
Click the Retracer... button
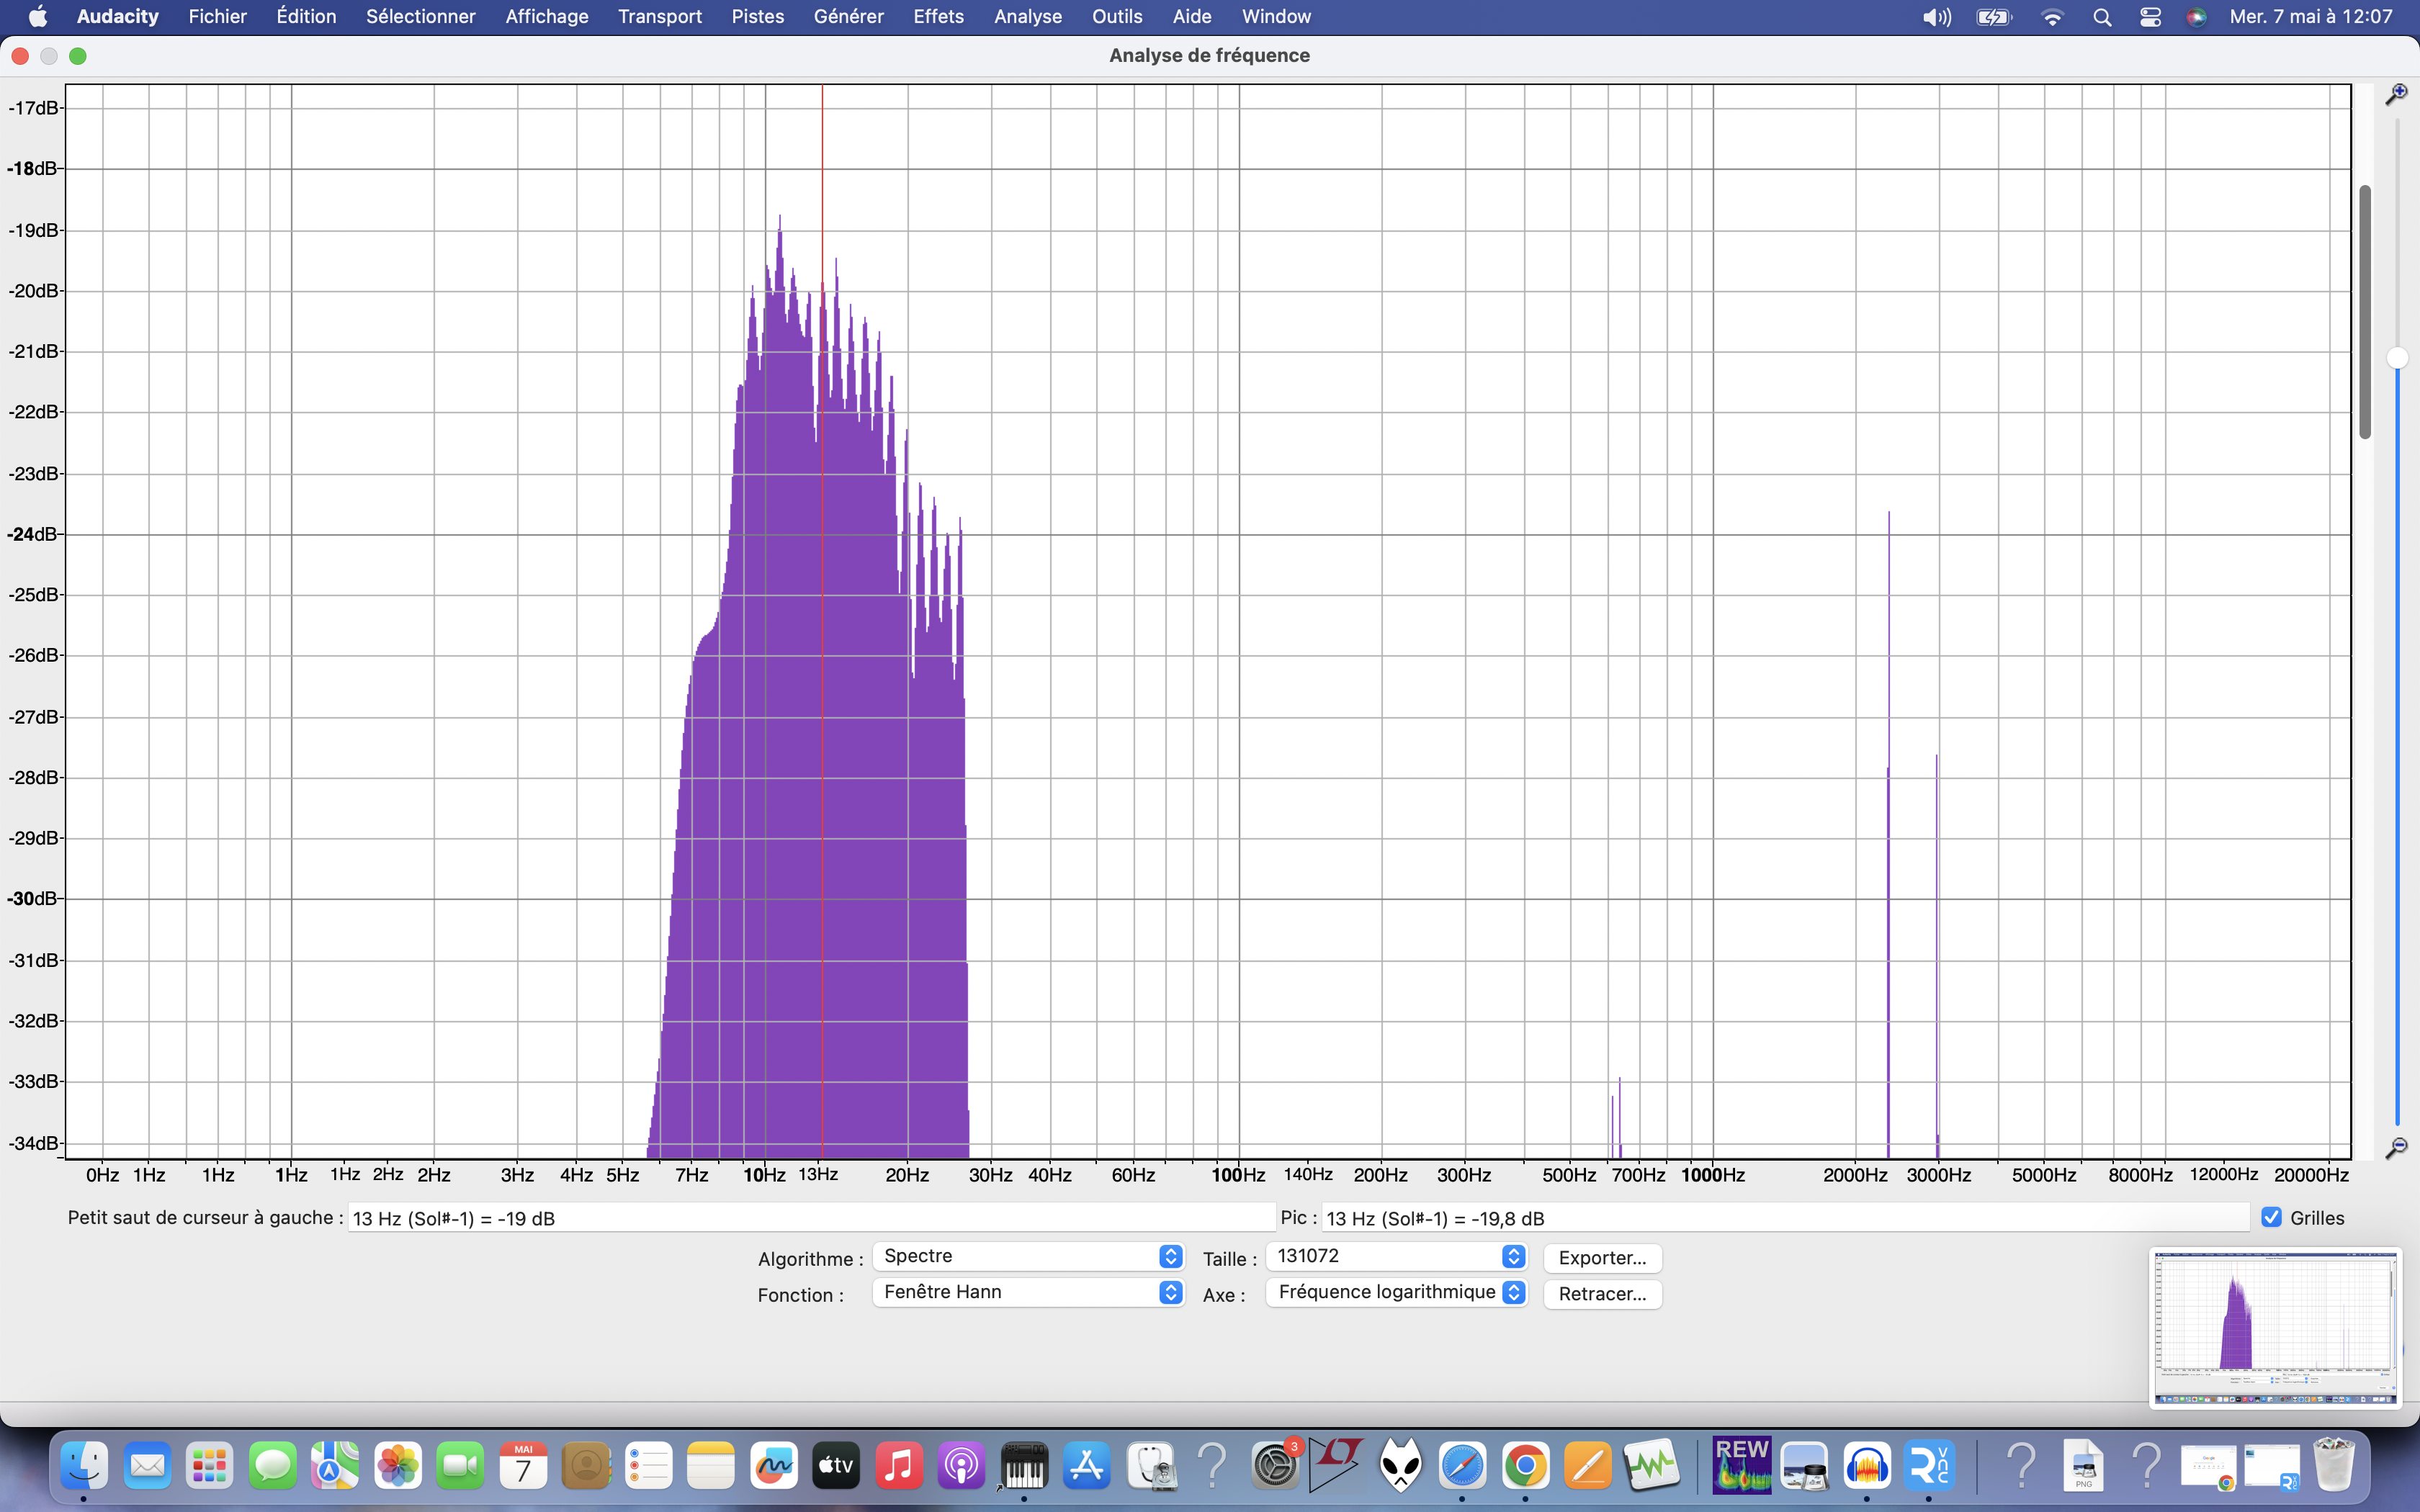click(1602, 1294)
